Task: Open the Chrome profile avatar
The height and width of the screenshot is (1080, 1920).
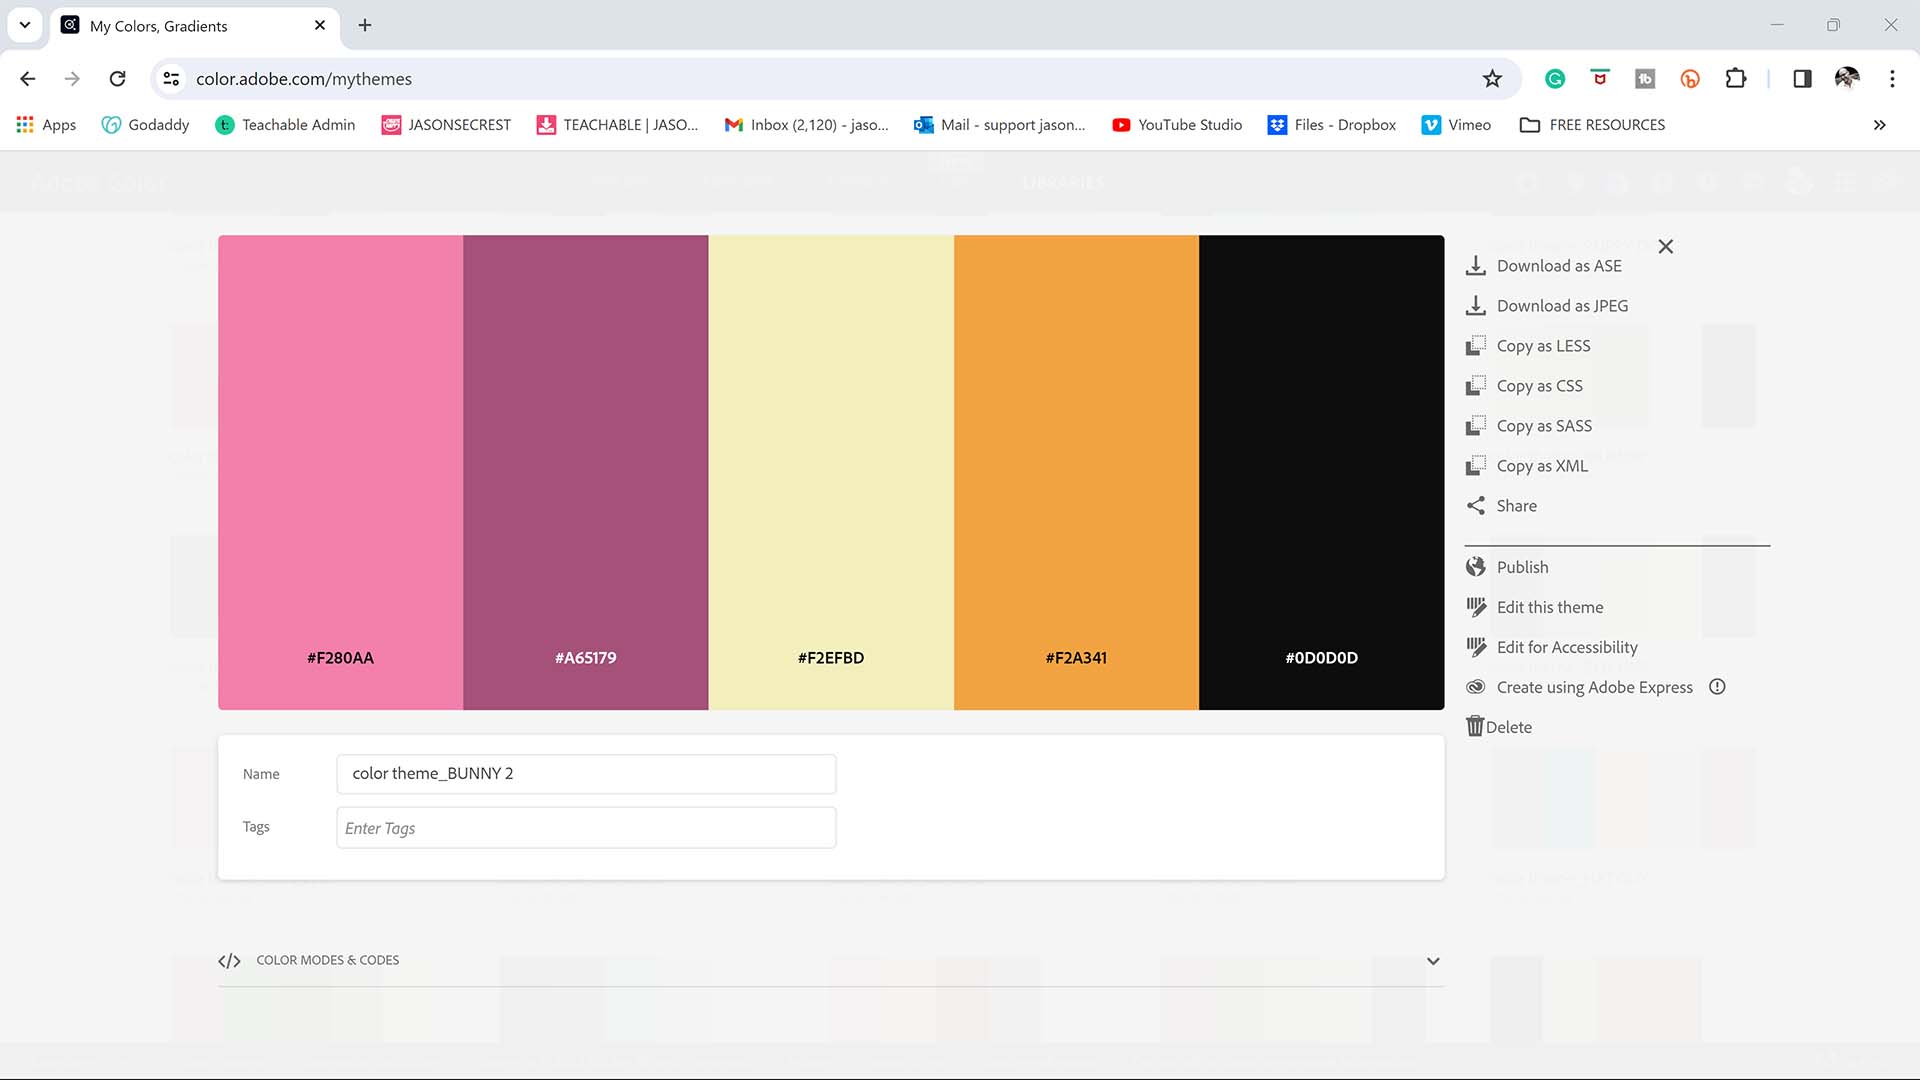Action: tap(1847, 79)
